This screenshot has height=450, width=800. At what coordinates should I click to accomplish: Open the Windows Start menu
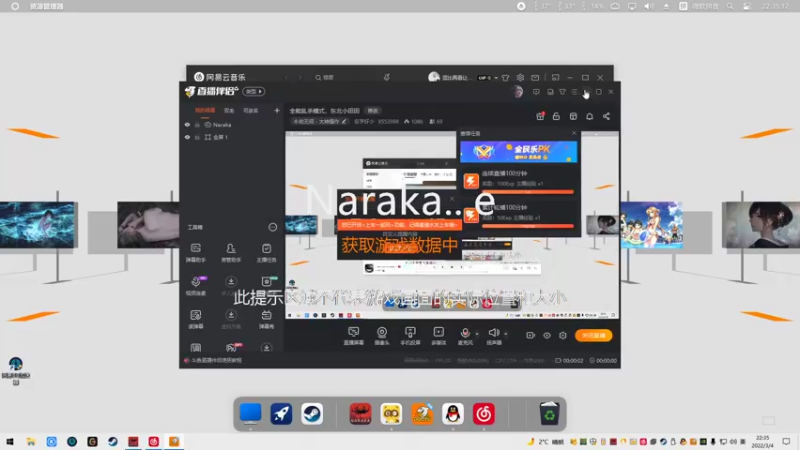10,441
